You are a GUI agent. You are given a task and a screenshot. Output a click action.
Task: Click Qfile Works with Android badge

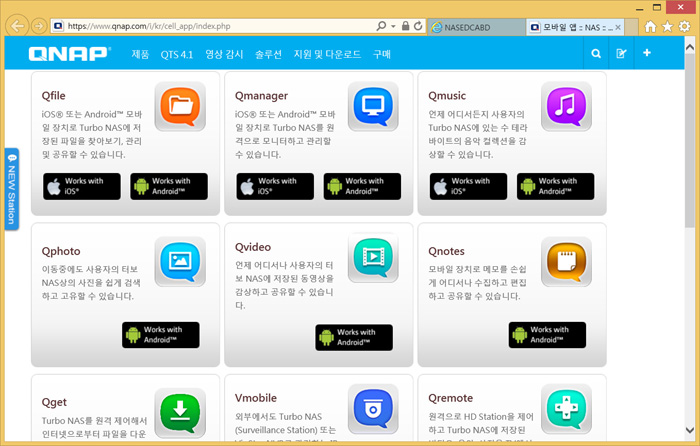pyautogui.click(x=169, y=186)
